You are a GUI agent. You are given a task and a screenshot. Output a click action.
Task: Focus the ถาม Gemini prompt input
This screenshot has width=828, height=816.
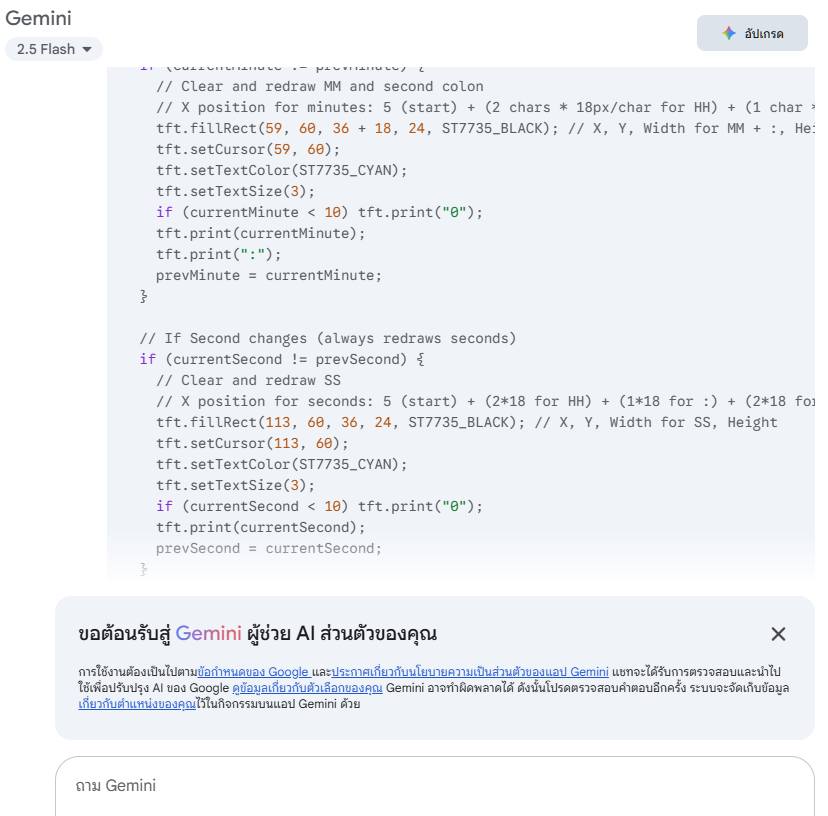point(434,786)
